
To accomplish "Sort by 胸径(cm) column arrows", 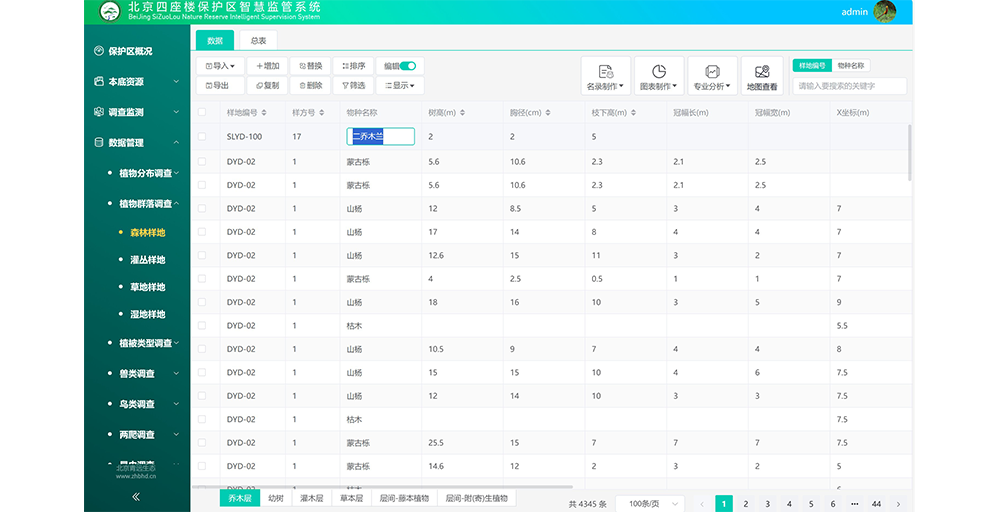I will 548,113.
